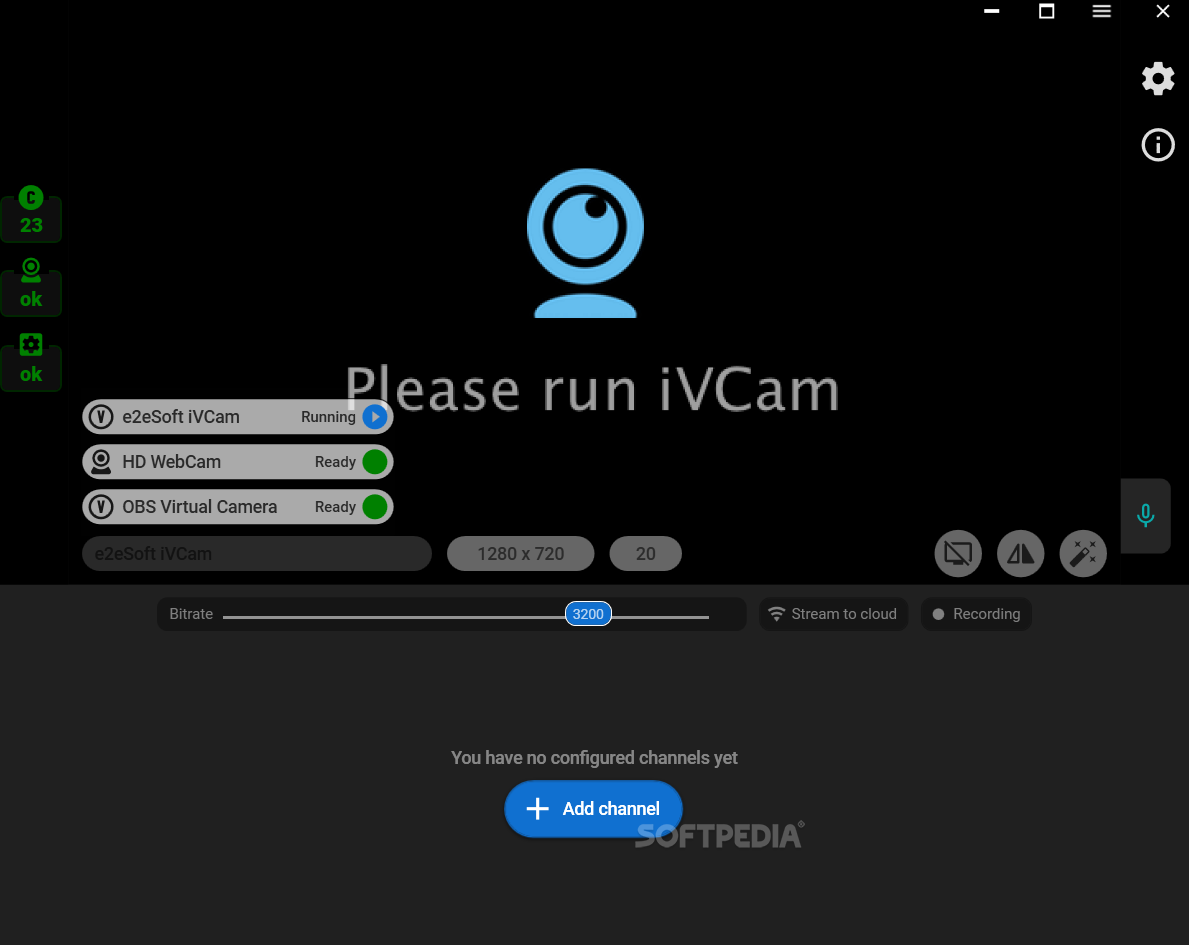Open the magic wand effects icon
Screen dimensions: 1189x945
[1083, 554]
